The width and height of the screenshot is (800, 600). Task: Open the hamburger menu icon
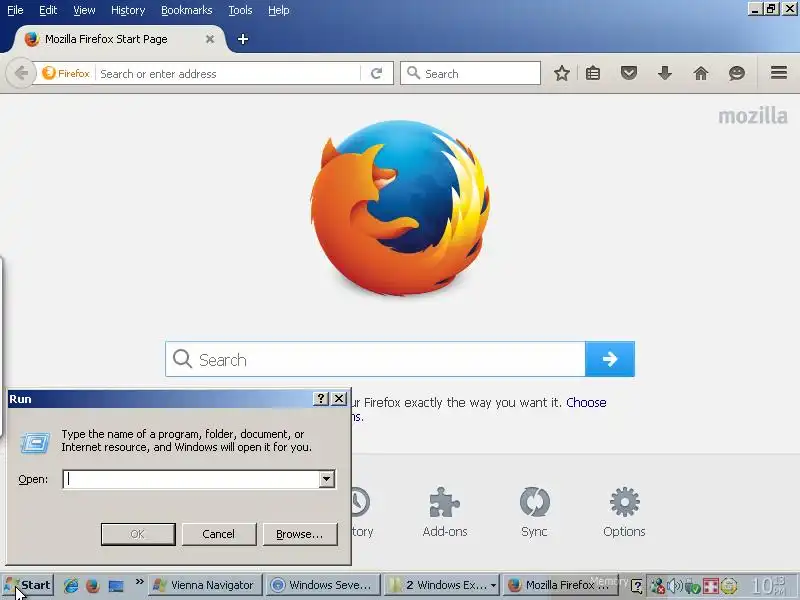coord(779,73)
